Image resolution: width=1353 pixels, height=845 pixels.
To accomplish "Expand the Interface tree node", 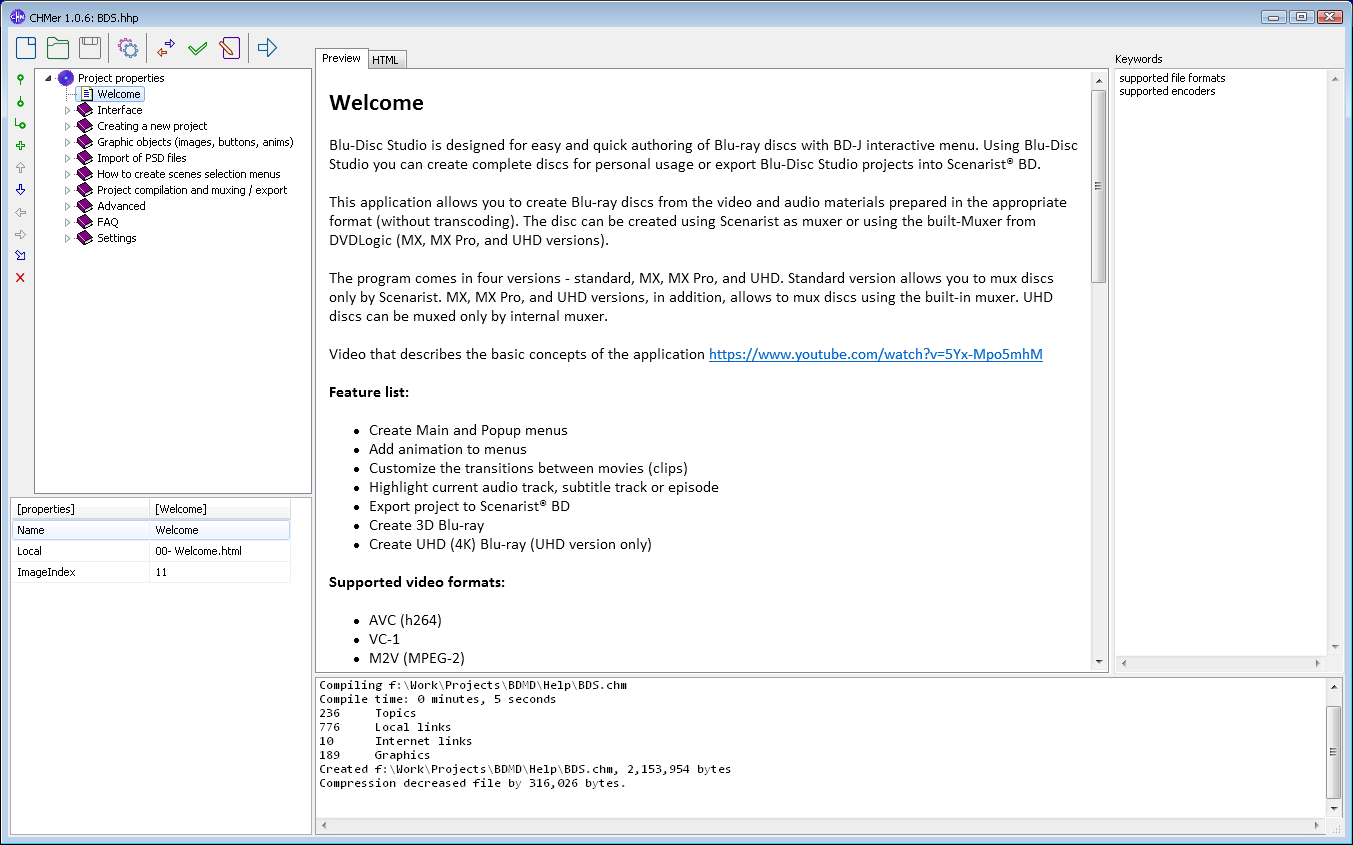I will pos(68,110).
